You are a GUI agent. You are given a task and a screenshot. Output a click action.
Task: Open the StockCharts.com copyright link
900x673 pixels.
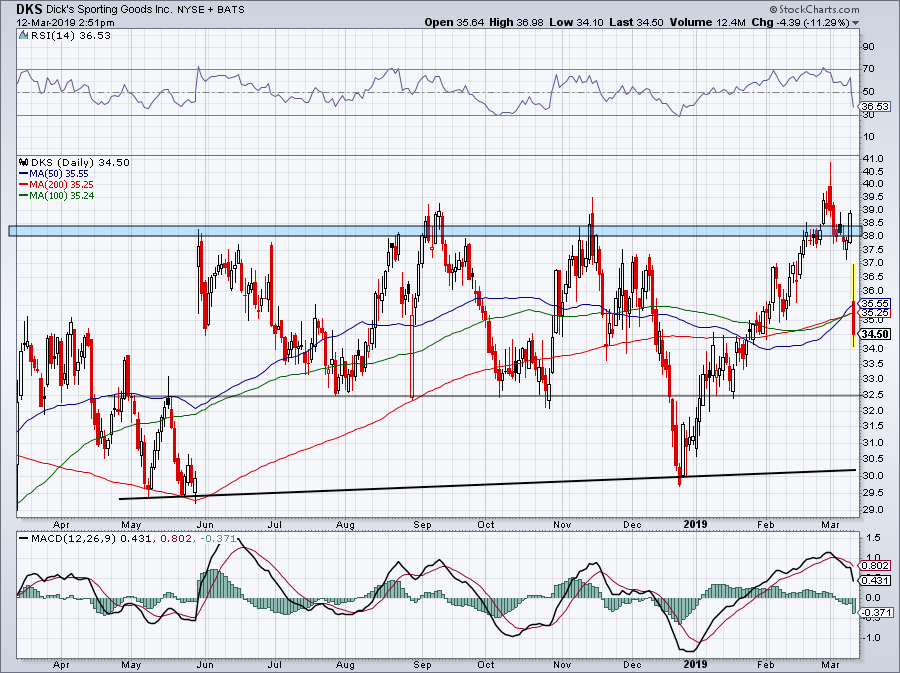[x=814, y=9]
